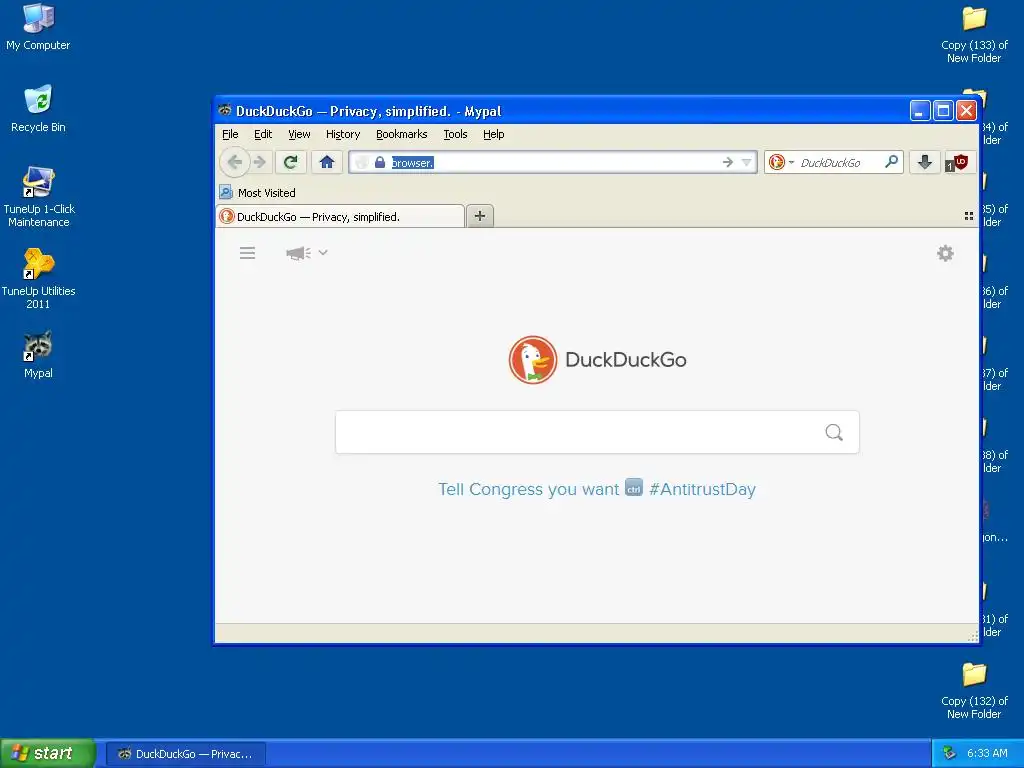
Task: Open the Help menu
Action: pos(494,134)
